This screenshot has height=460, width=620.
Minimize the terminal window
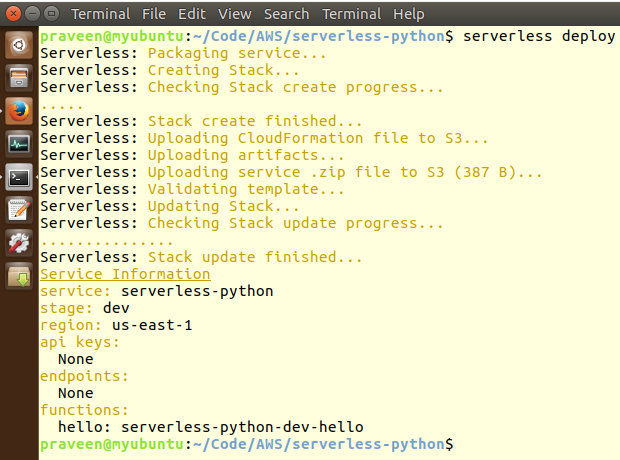tap(32, 14)
